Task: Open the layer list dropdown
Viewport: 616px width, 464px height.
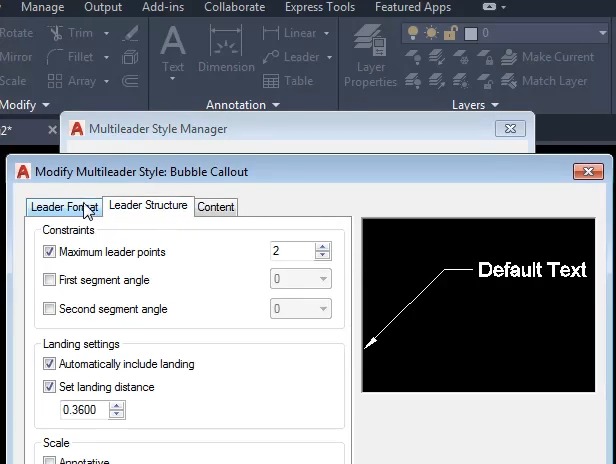Action: click(603, 33)
